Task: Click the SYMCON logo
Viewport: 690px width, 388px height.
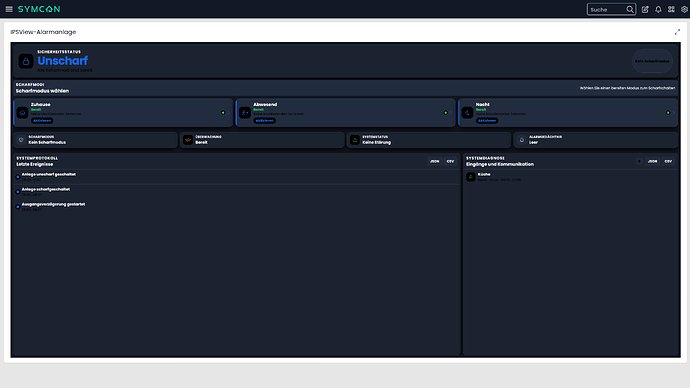Action: tap(39, 9)
